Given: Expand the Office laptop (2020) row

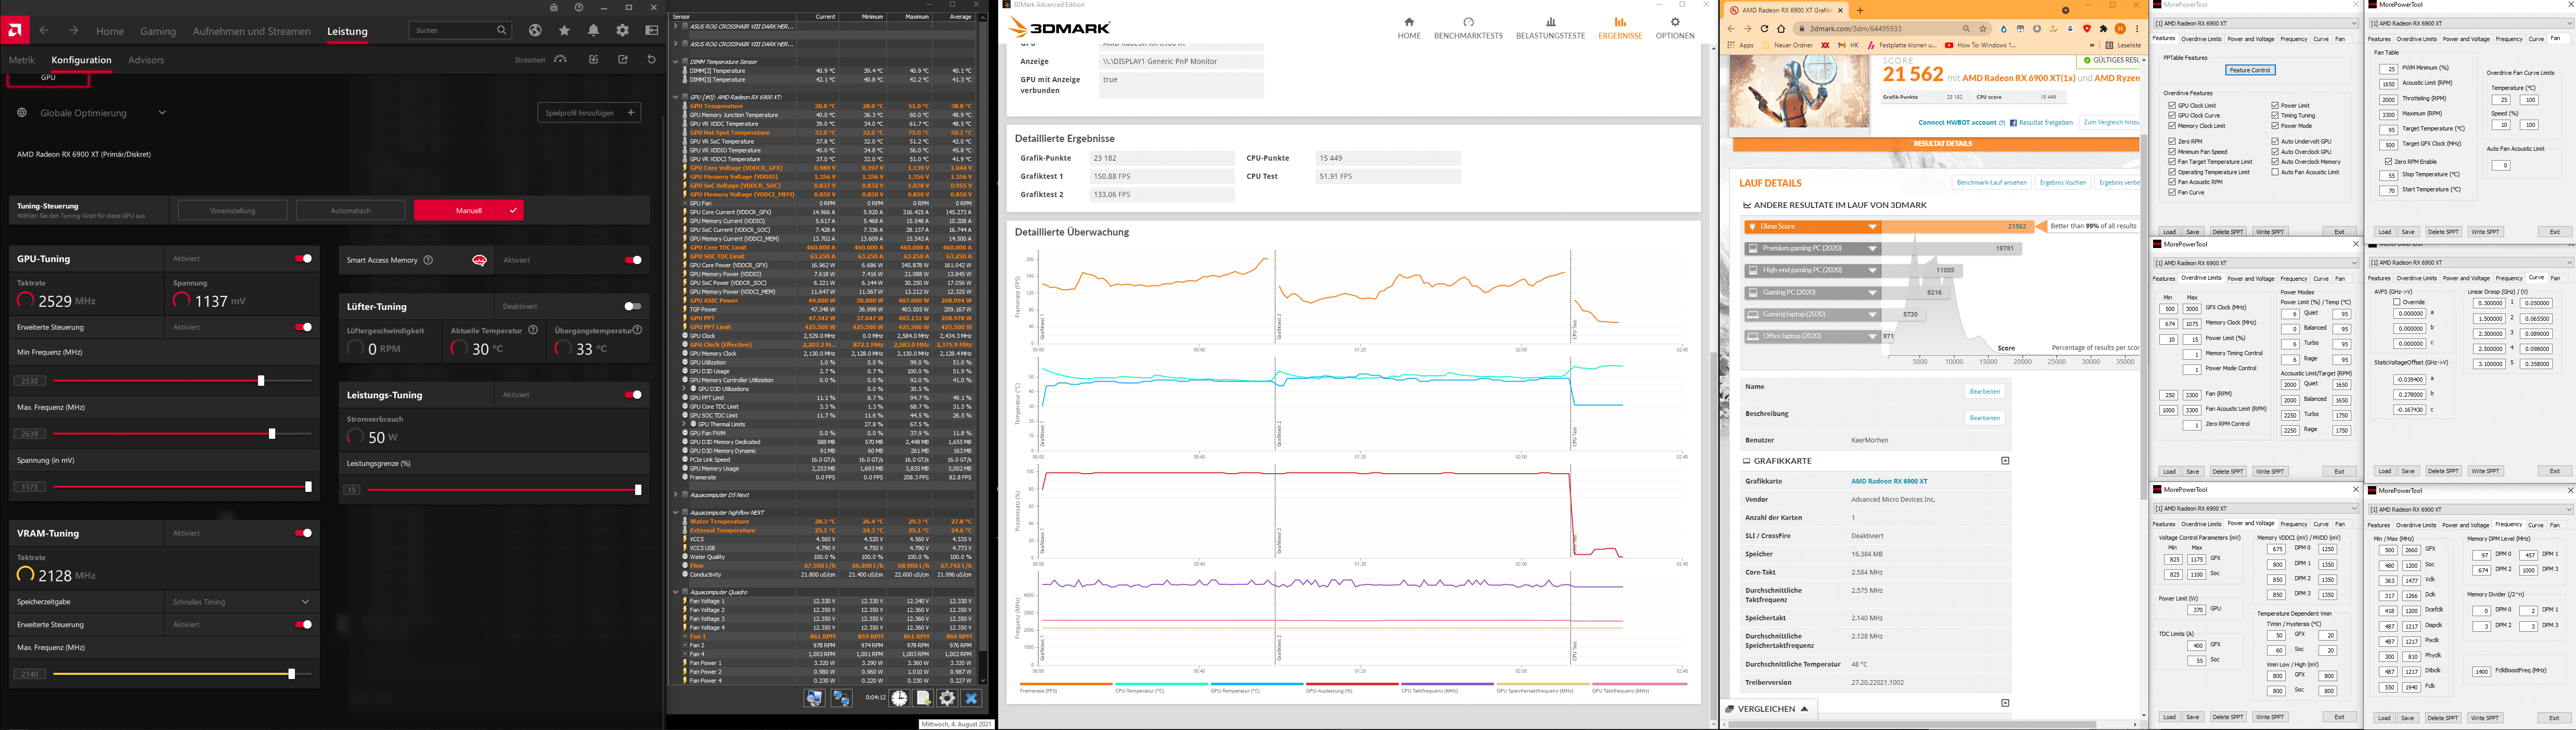Looking at the screenshot, I should [x=1873, y=337].
